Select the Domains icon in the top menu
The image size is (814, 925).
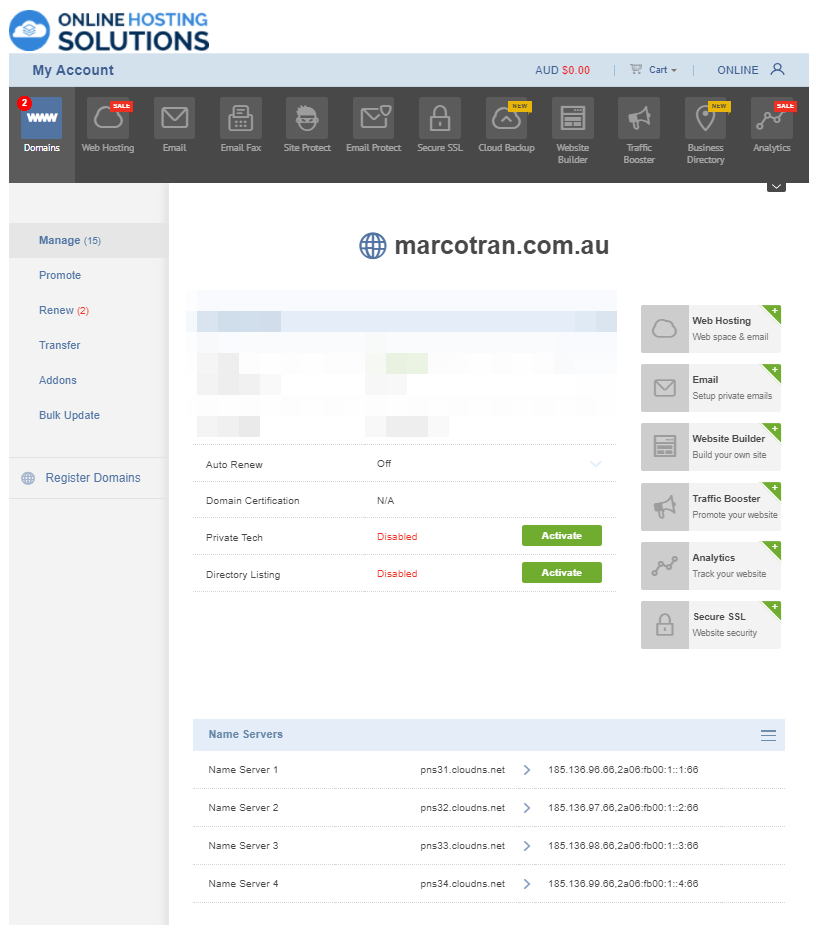point(41,120)
